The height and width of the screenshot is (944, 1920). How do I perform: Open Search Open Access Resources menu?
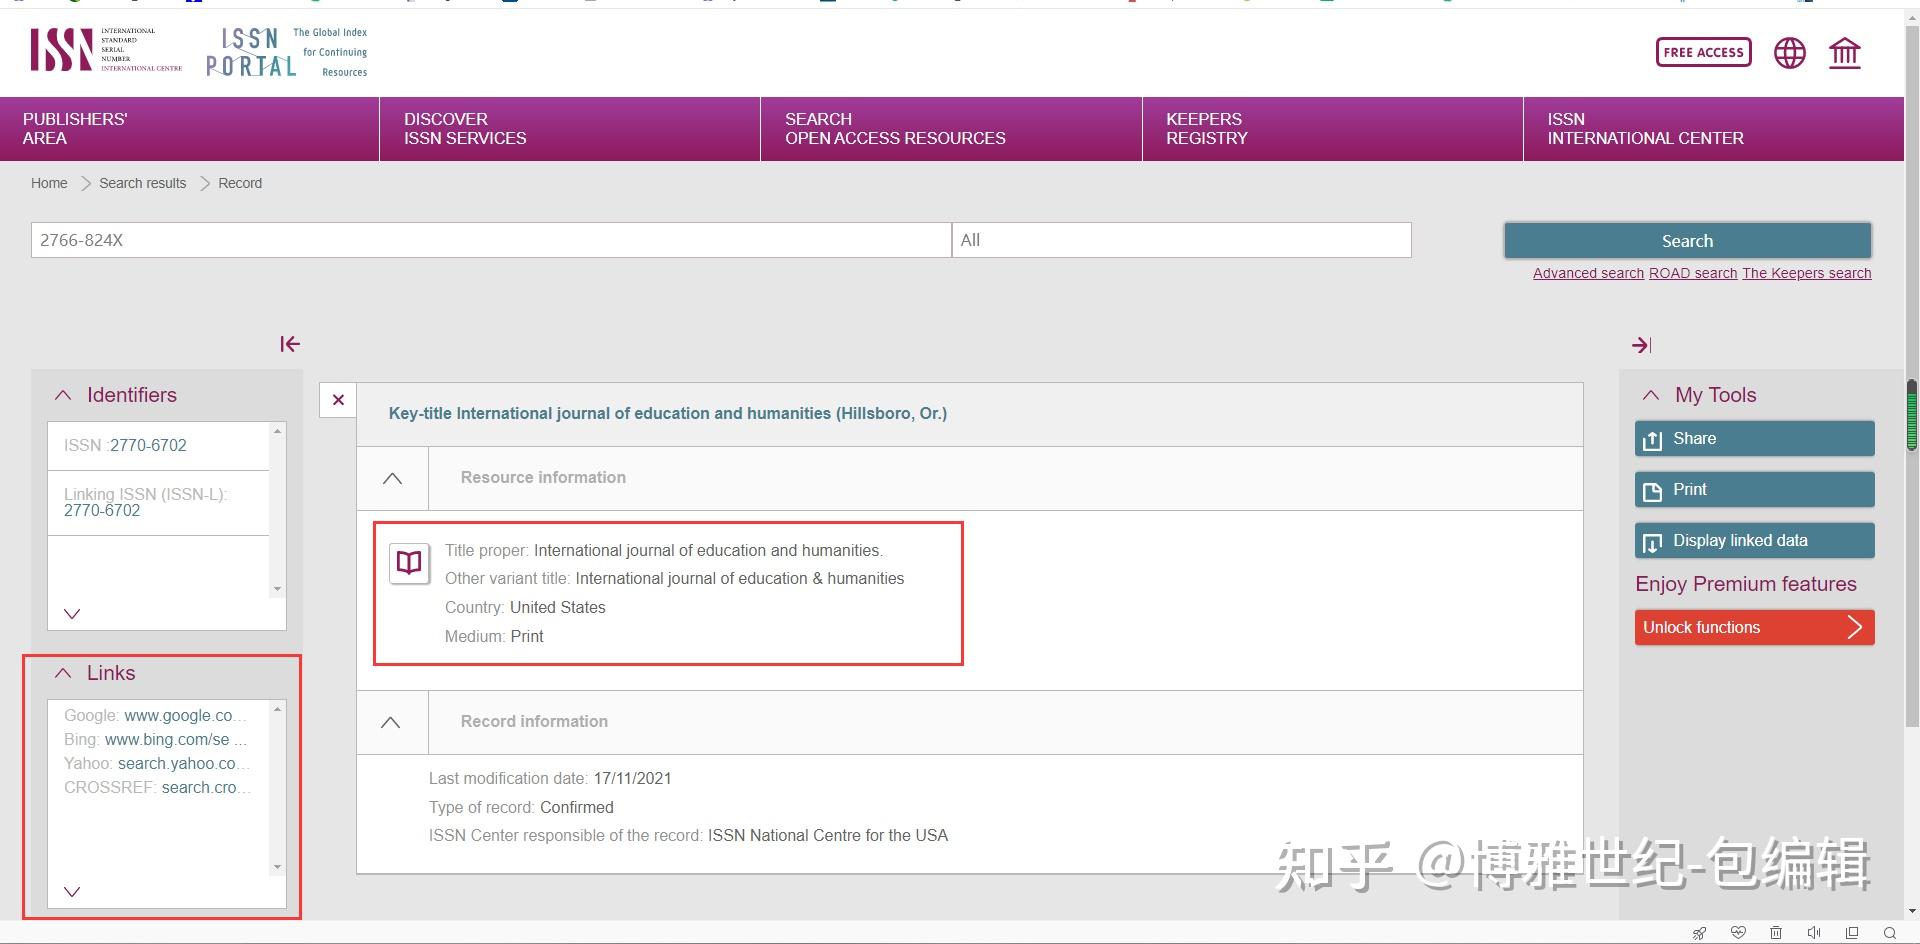click(x=951, y=129)
